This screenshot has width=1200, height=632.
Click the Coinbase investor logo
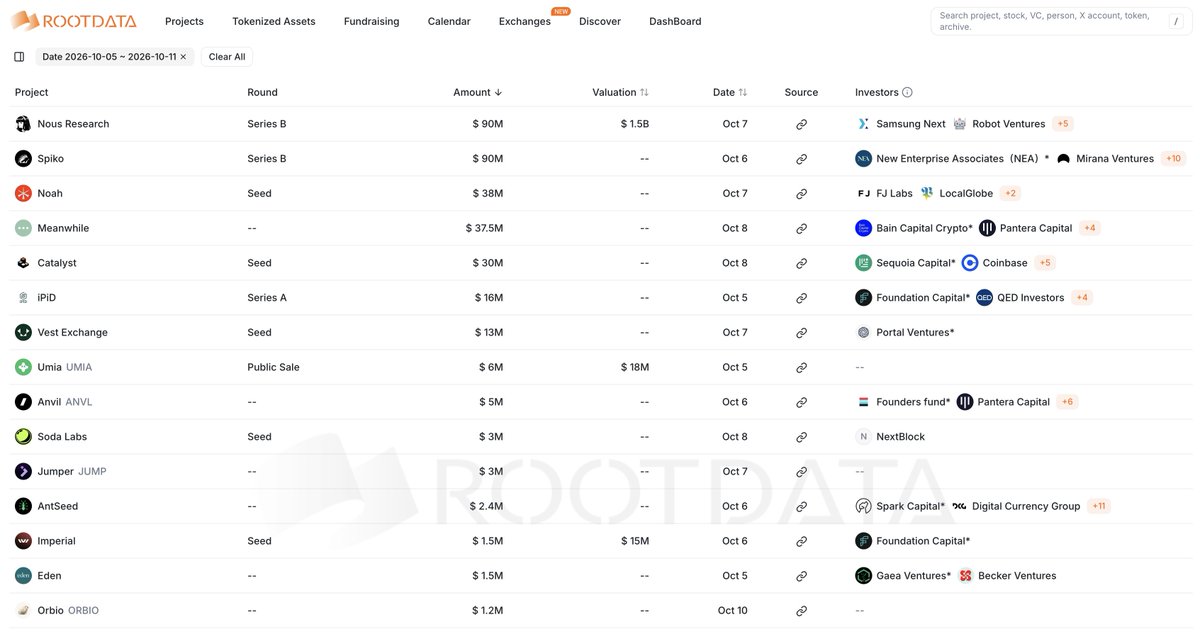(969, 263)
